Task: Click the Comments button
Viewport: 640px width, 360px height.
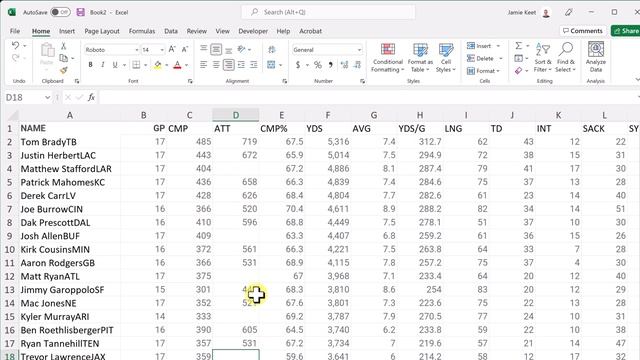Action: coord(582,31)
